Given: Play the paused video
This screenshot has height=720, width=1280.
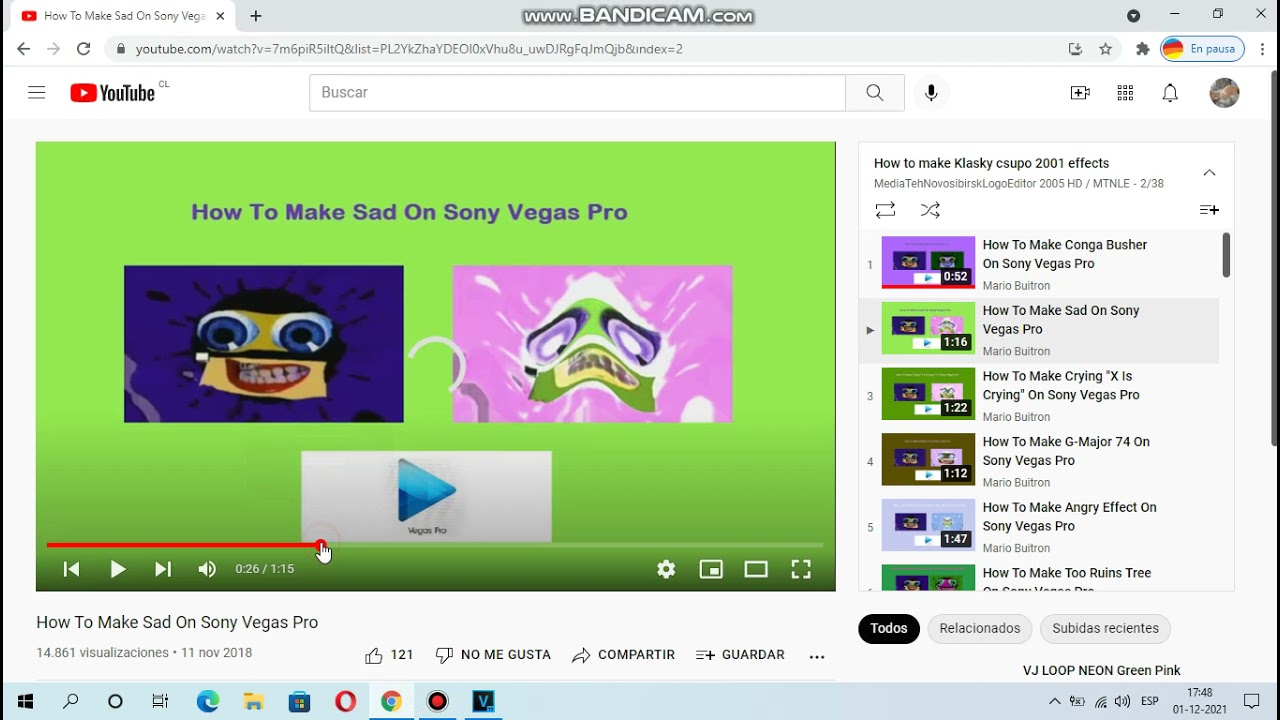Looking at the screenshot, I should coord(118,569).
